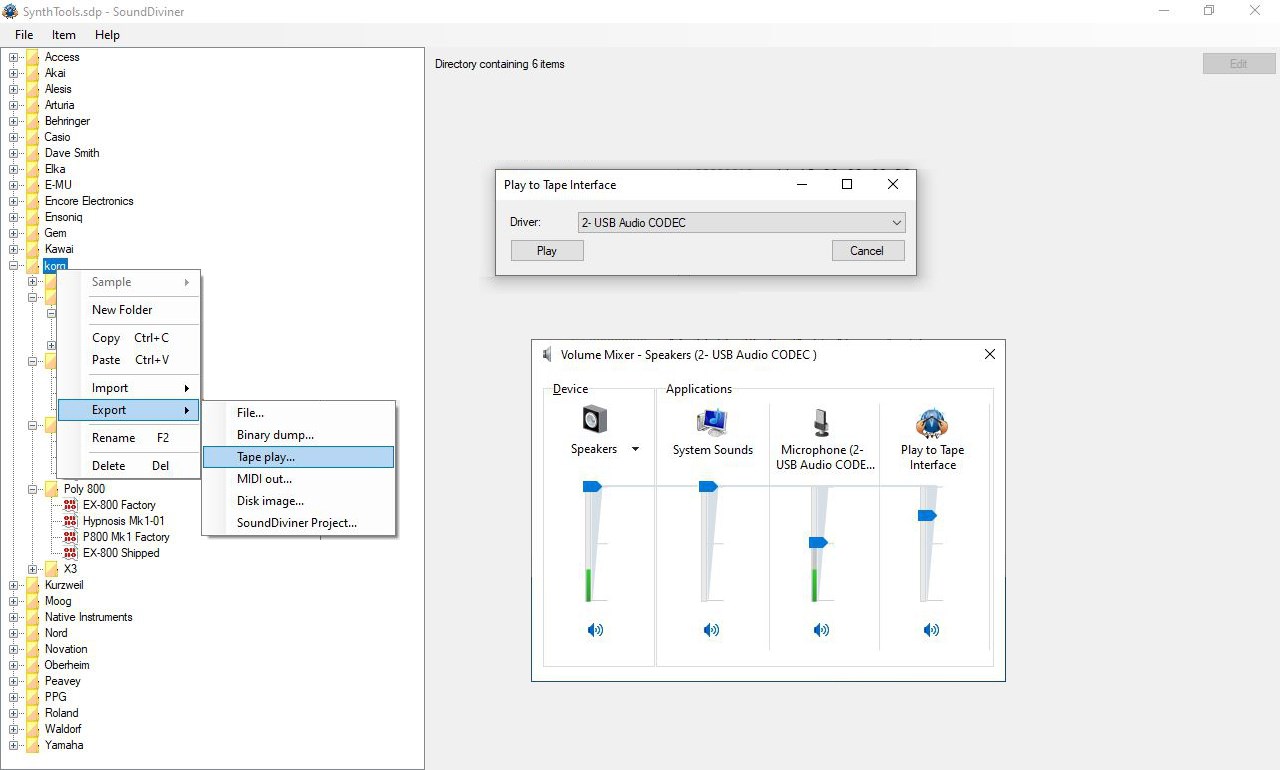Image resolution: width=1280 pixels, height=770 pixels.
Task: Select the Native Instruments tree item
Action: click(88, 617)
